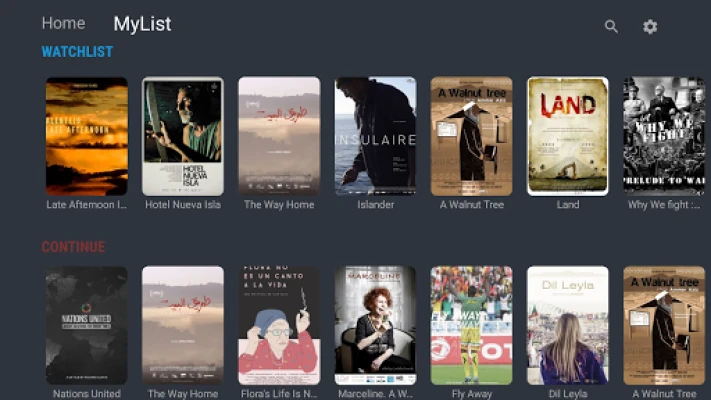Resume A Walnut Tree in Continue row
Screen dimensions: 711x400
click(664, 326)
